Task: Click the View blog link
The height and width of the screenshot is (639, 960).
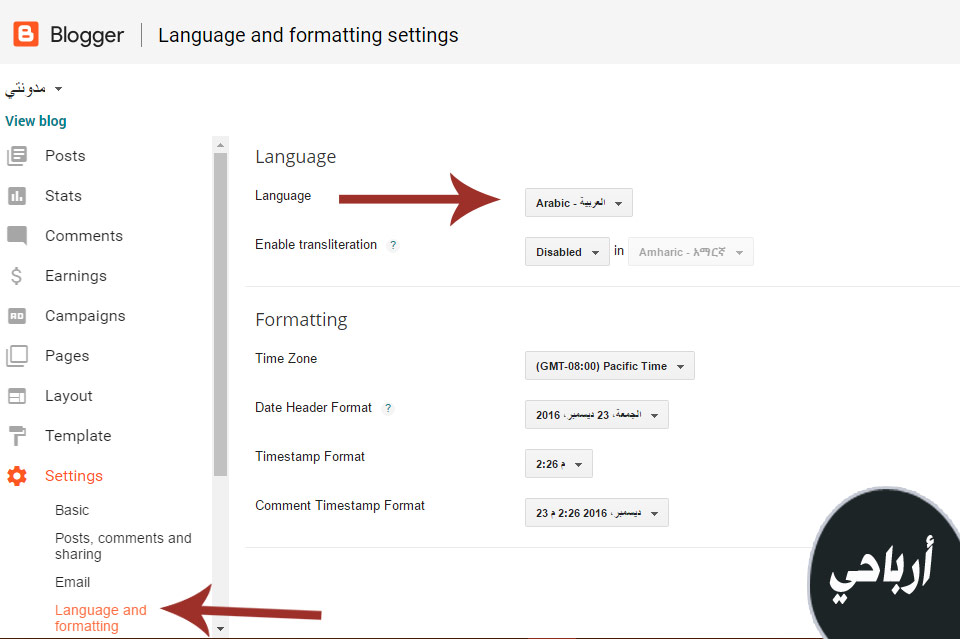Action: point(36,121)
